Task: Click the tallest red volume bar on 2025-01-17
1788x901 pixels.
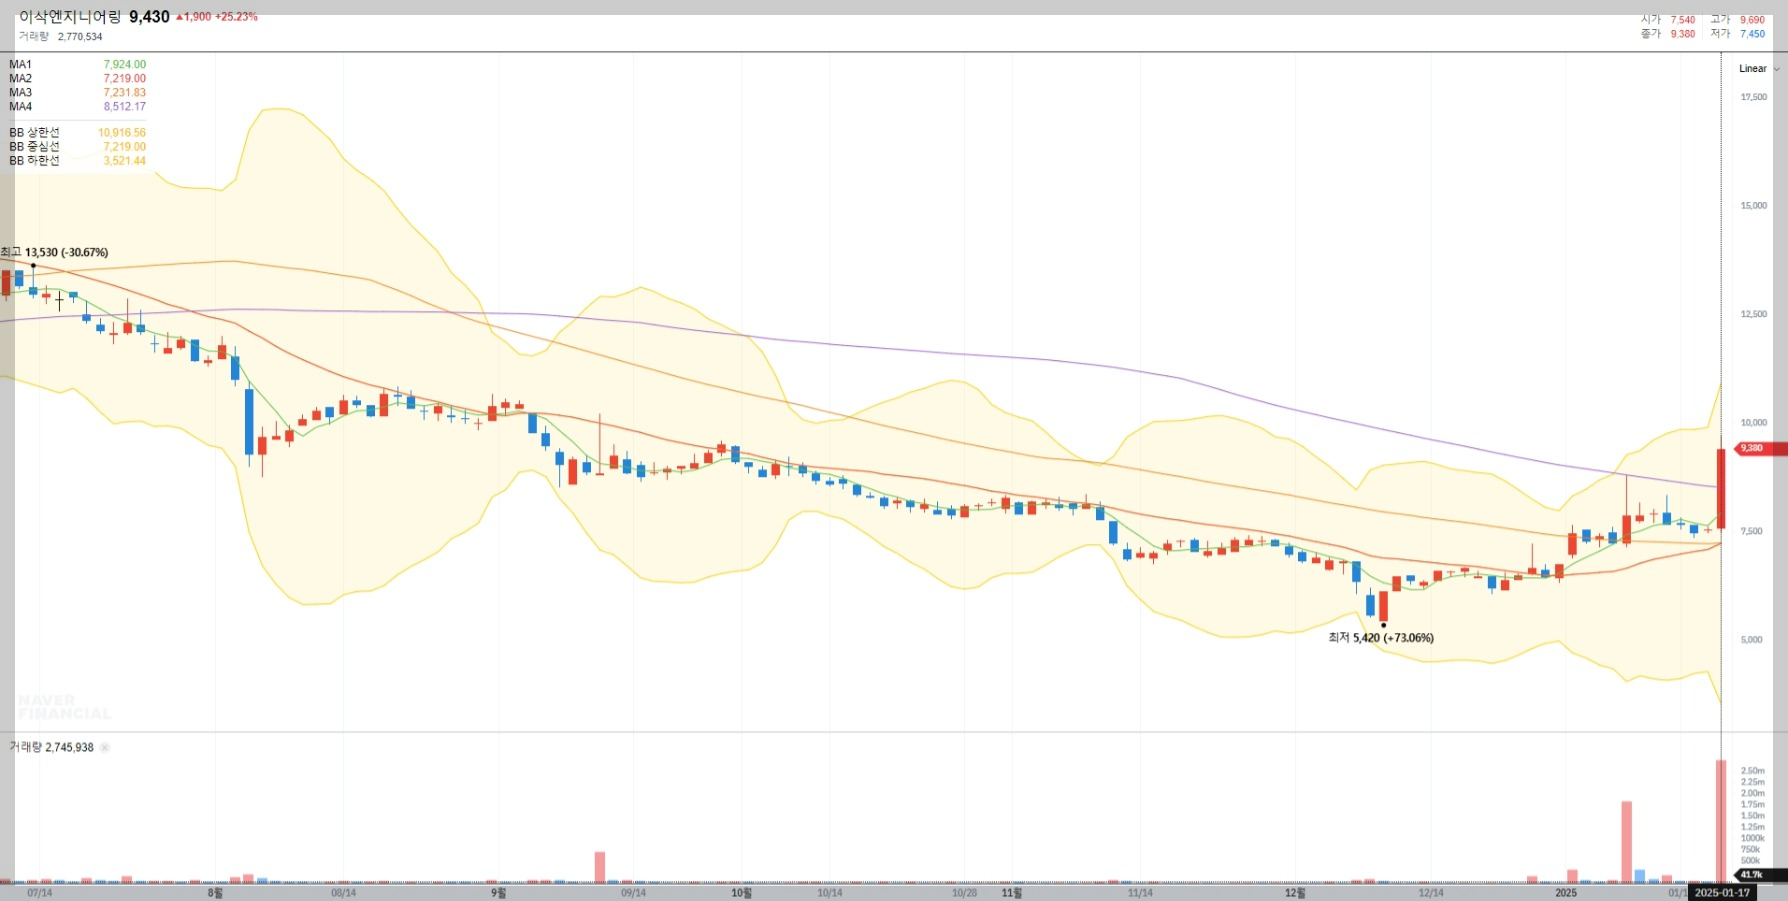Action: [x=1721, y=822]
